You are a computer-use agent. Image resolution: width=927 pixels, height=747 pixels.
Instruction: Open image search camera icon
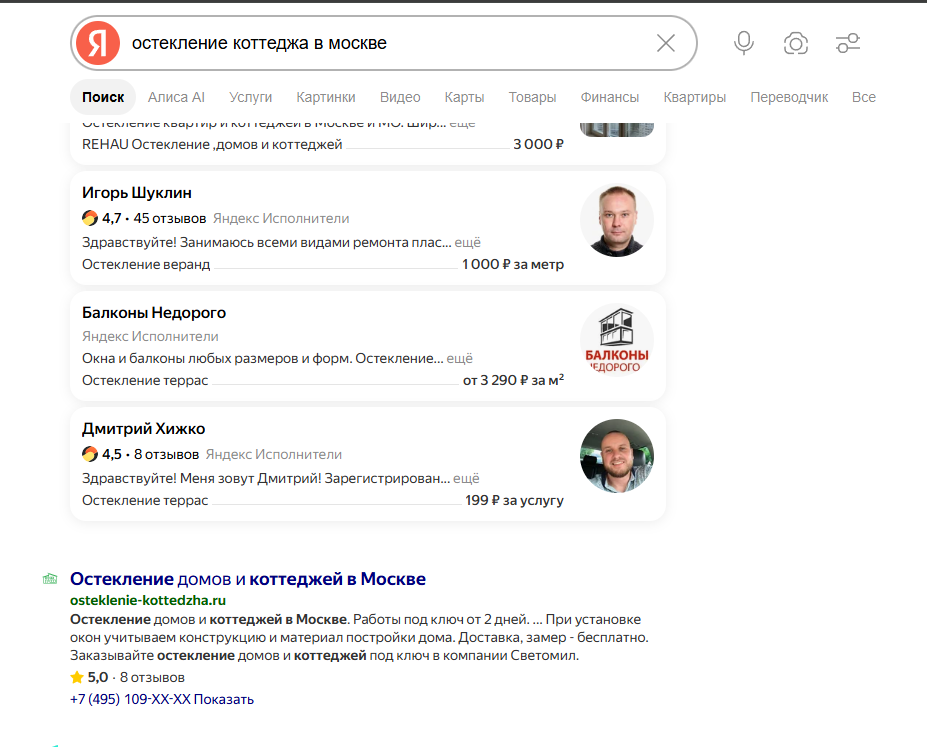tap(796, 43)
